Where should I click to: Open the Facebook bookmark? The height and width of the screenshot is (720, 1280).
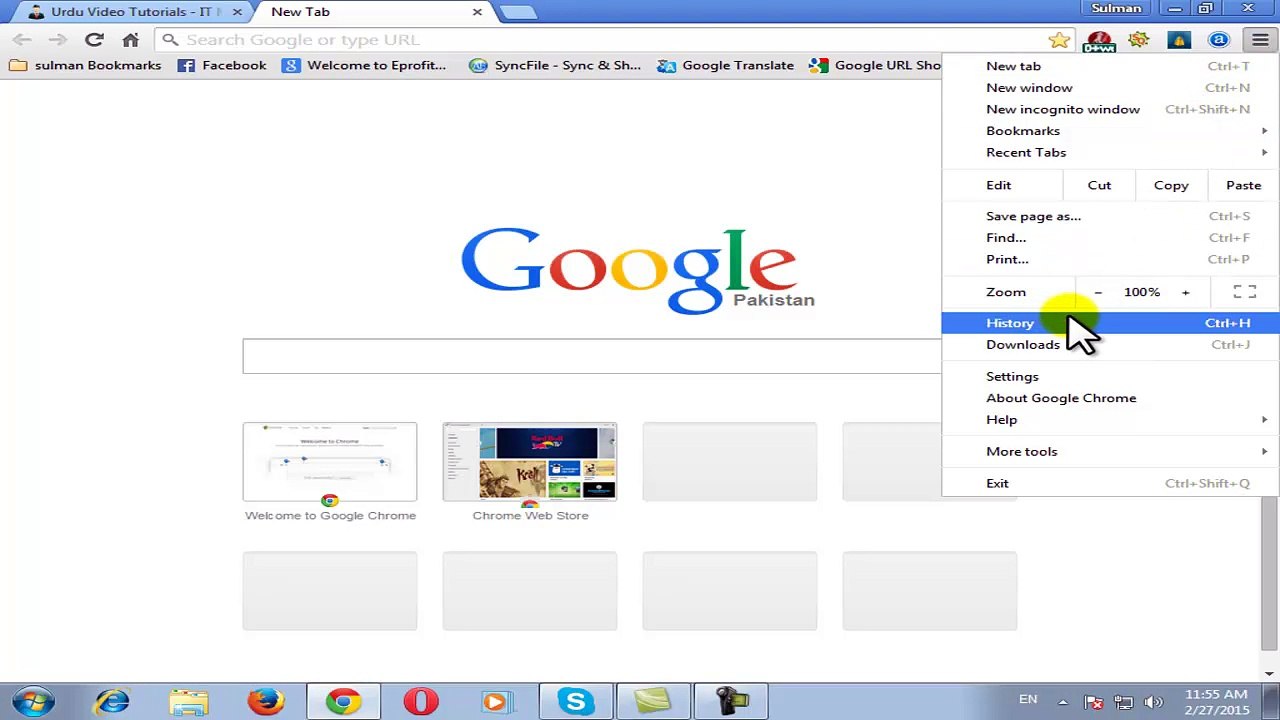222,65
